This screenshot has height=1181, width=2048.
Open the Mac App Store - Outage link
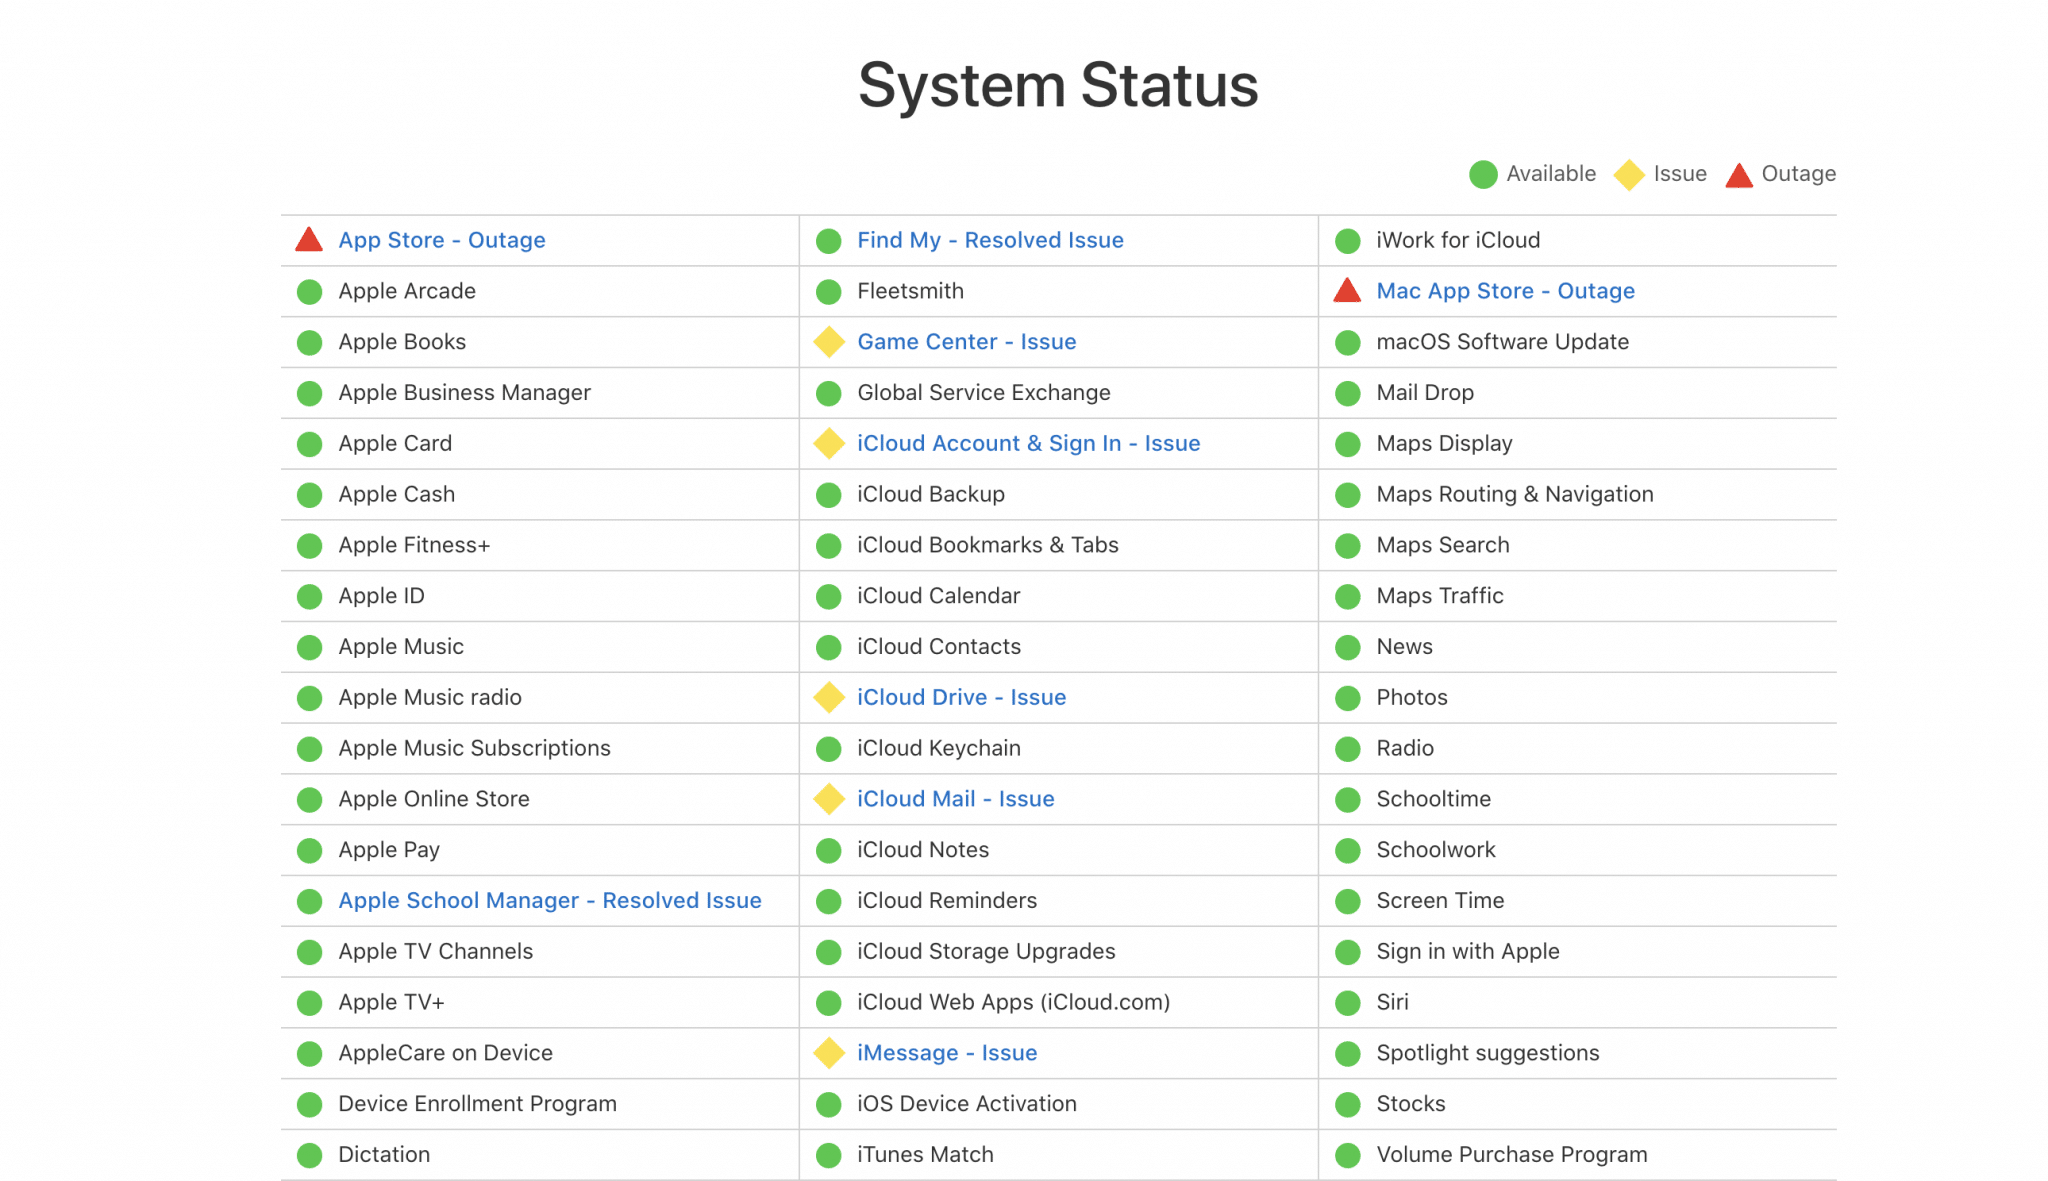tap(1505, 291)
